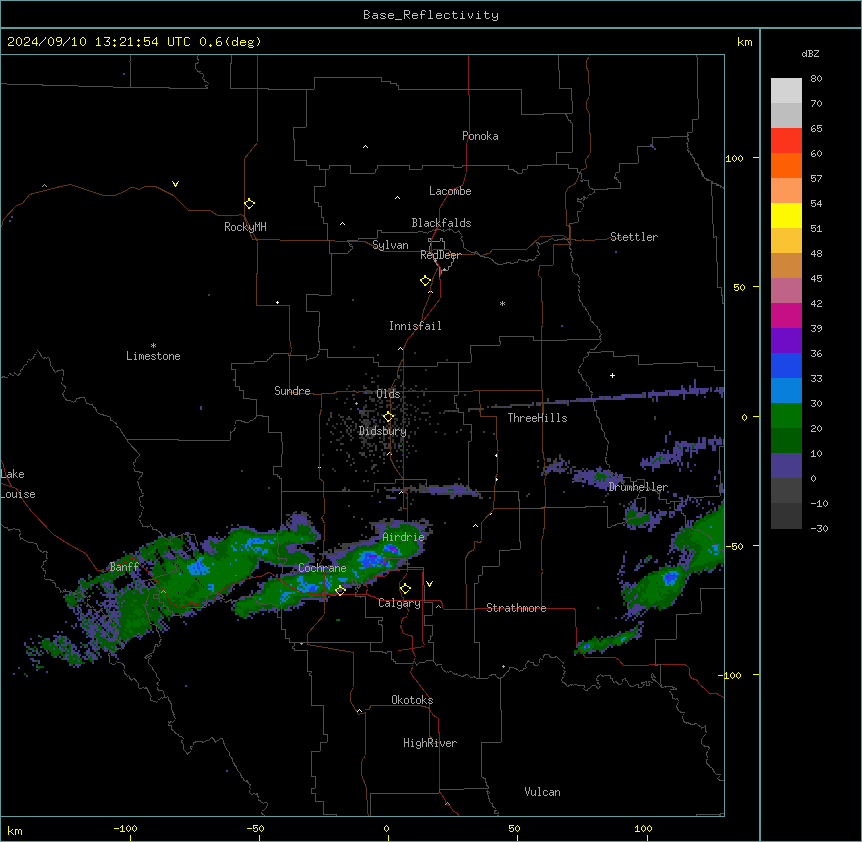
Task: Click the 65 value in the dBZ legend
Action: click(816, 129)
